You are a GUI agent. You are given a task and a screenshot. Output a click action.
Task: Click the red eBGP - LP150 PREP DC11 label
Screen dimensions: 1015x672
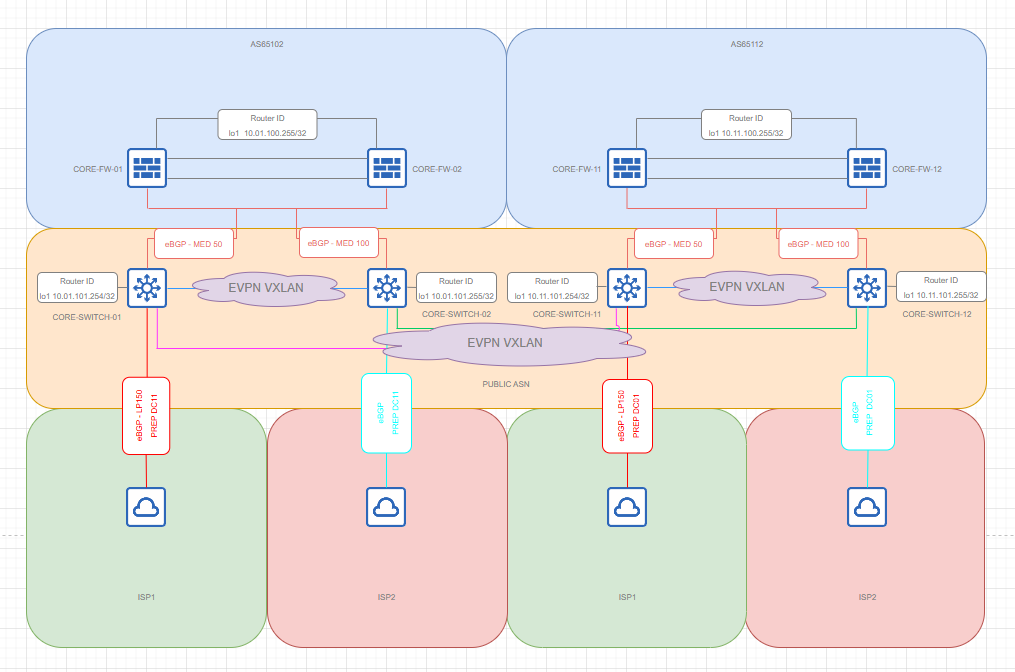[148, 416]
